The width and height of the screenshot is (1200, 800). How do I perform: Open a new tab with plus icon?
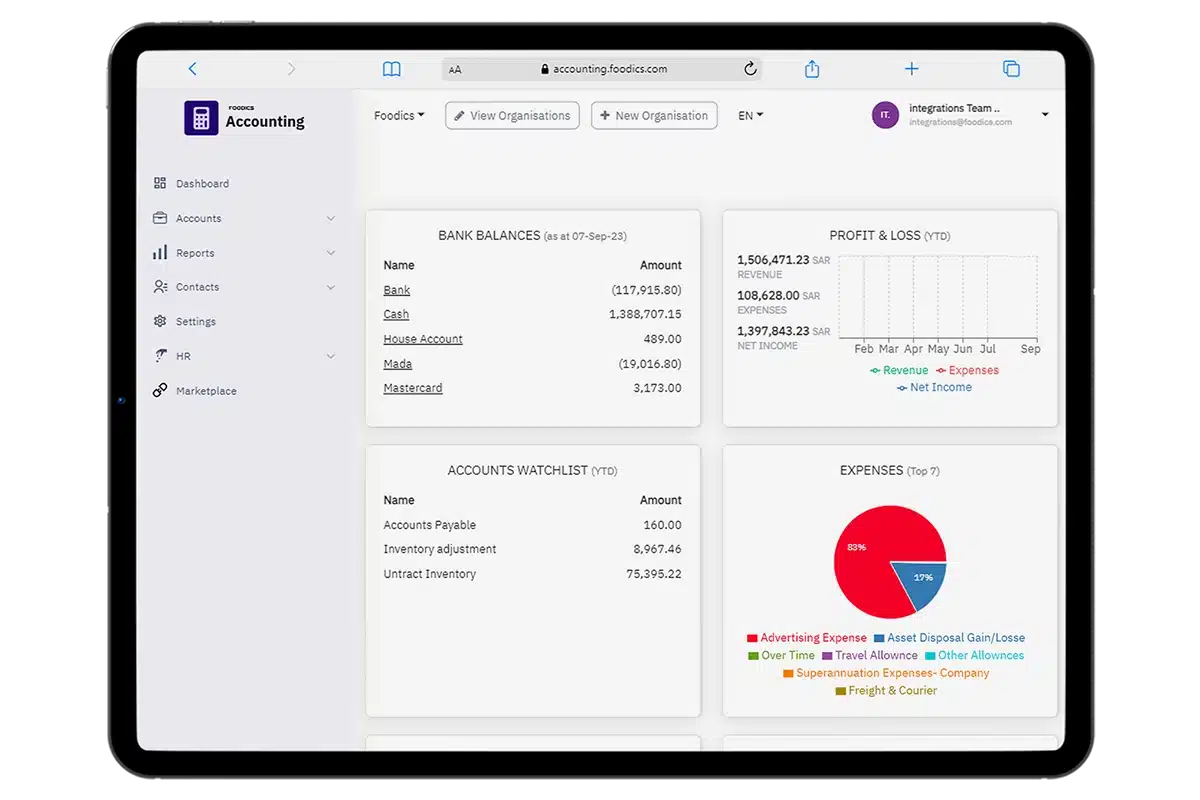coord(911,69)
